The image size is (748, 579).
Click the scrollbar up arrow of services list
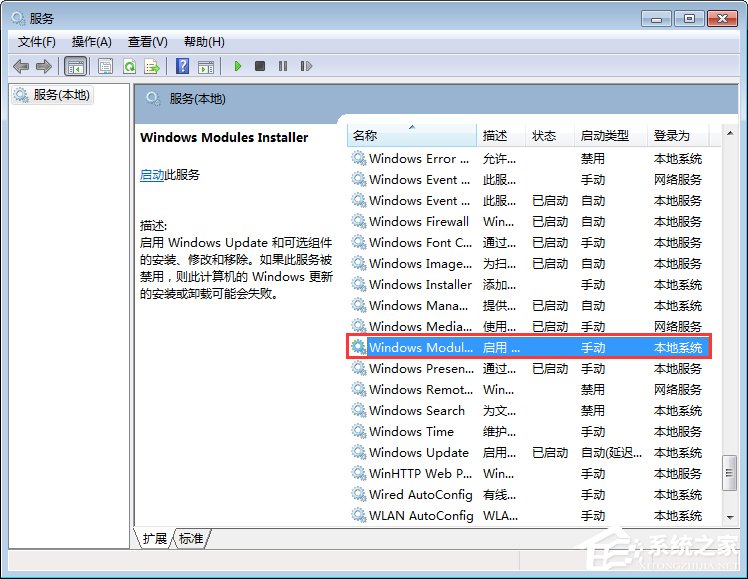tap(730, 134)
